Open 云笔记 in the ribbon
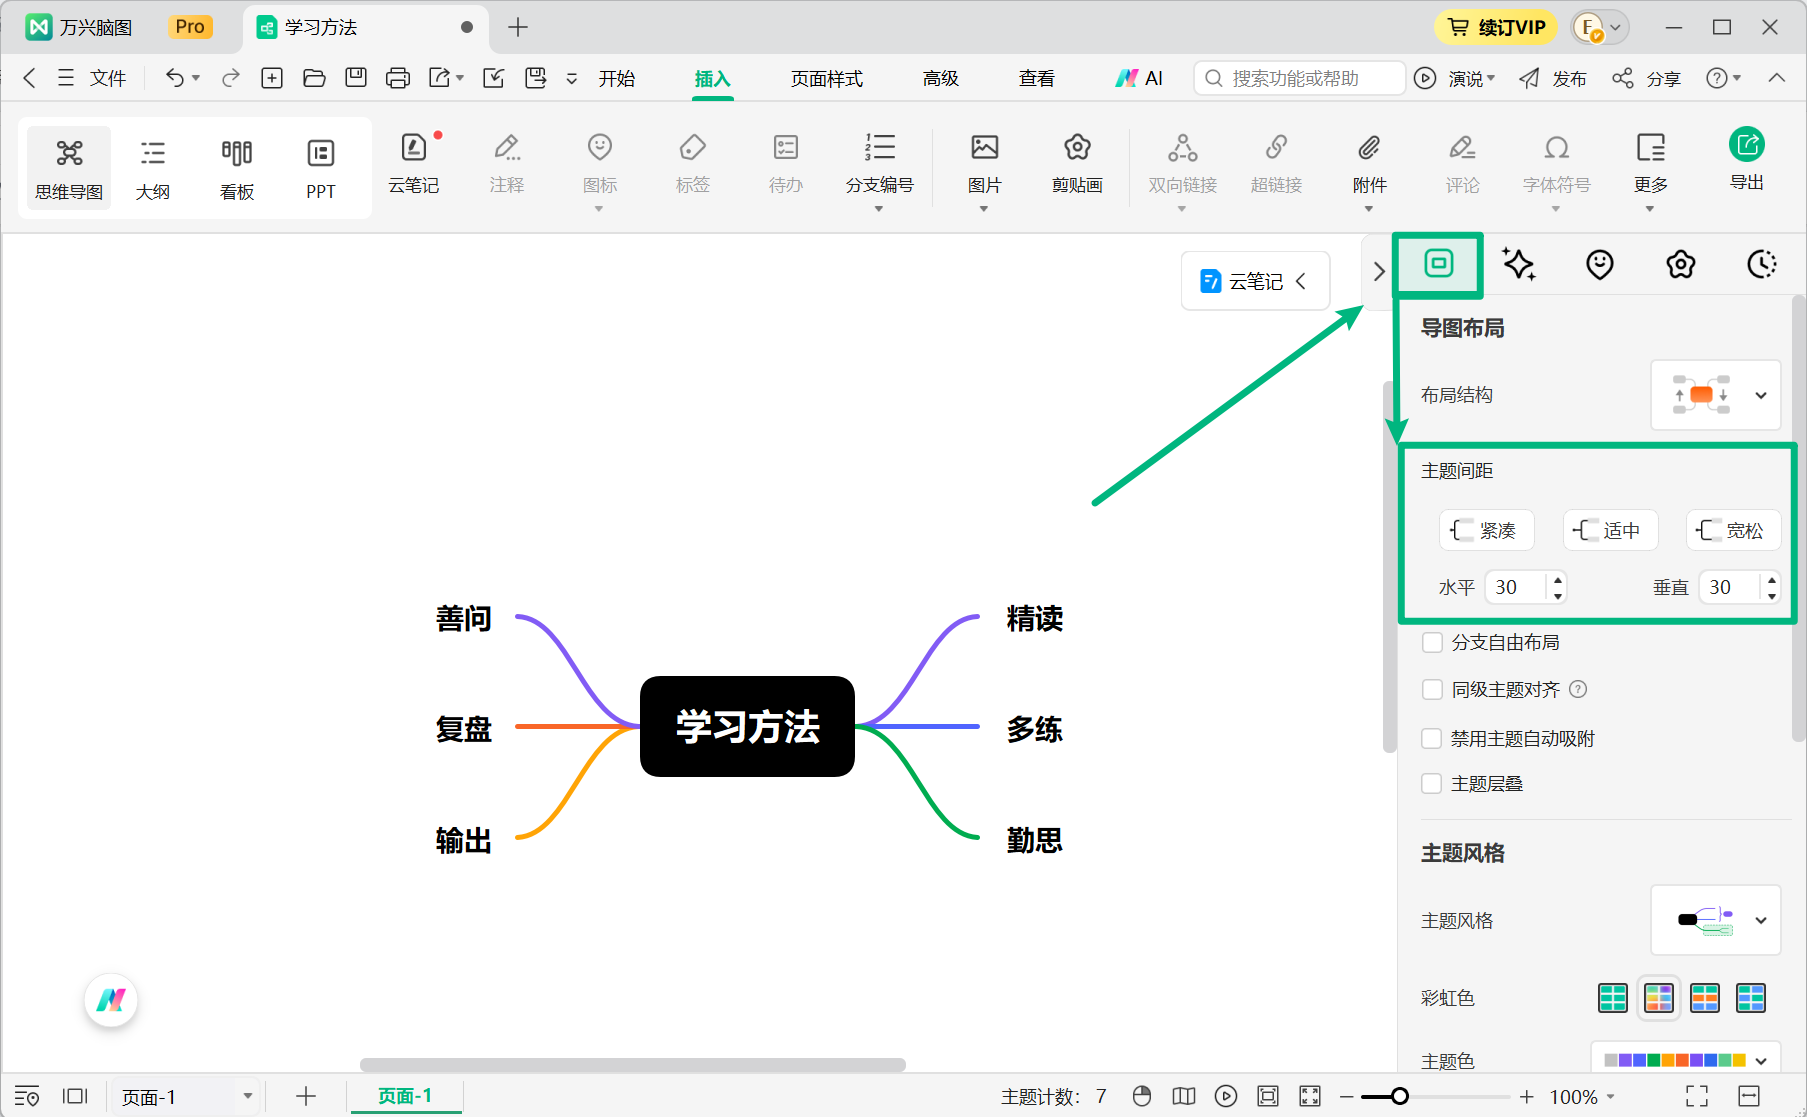The width and height of the screenshot is (1807, 1117). click(414, 164)
